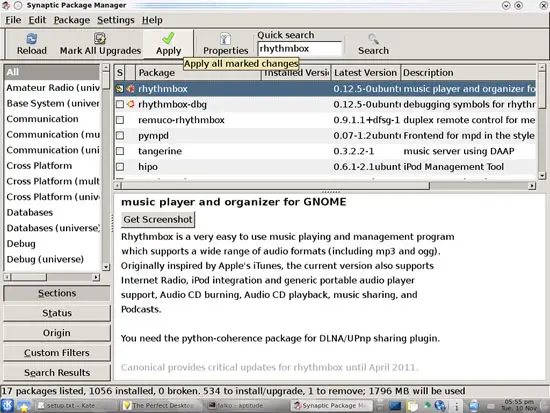Sort by S status column header
The width and height of the screenshot is (550, 413).
[120, 73]
